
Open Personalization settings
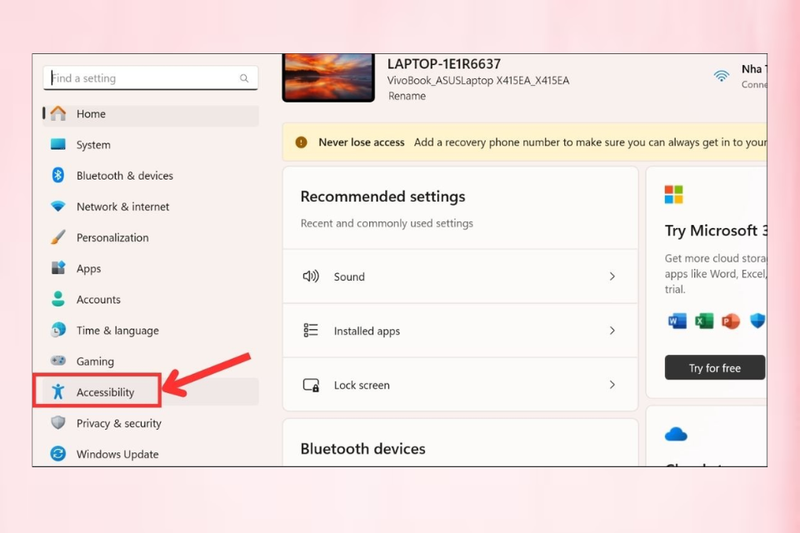151,237
